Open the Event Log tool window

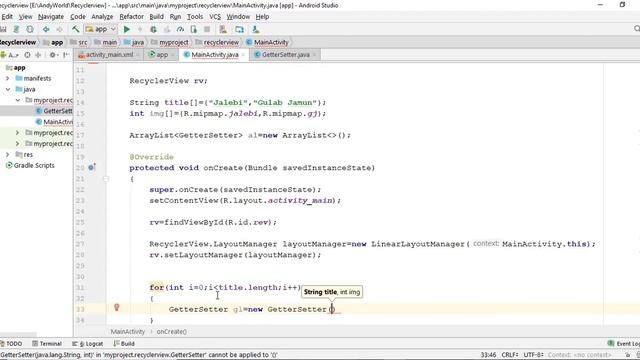(x=623, y=344)
